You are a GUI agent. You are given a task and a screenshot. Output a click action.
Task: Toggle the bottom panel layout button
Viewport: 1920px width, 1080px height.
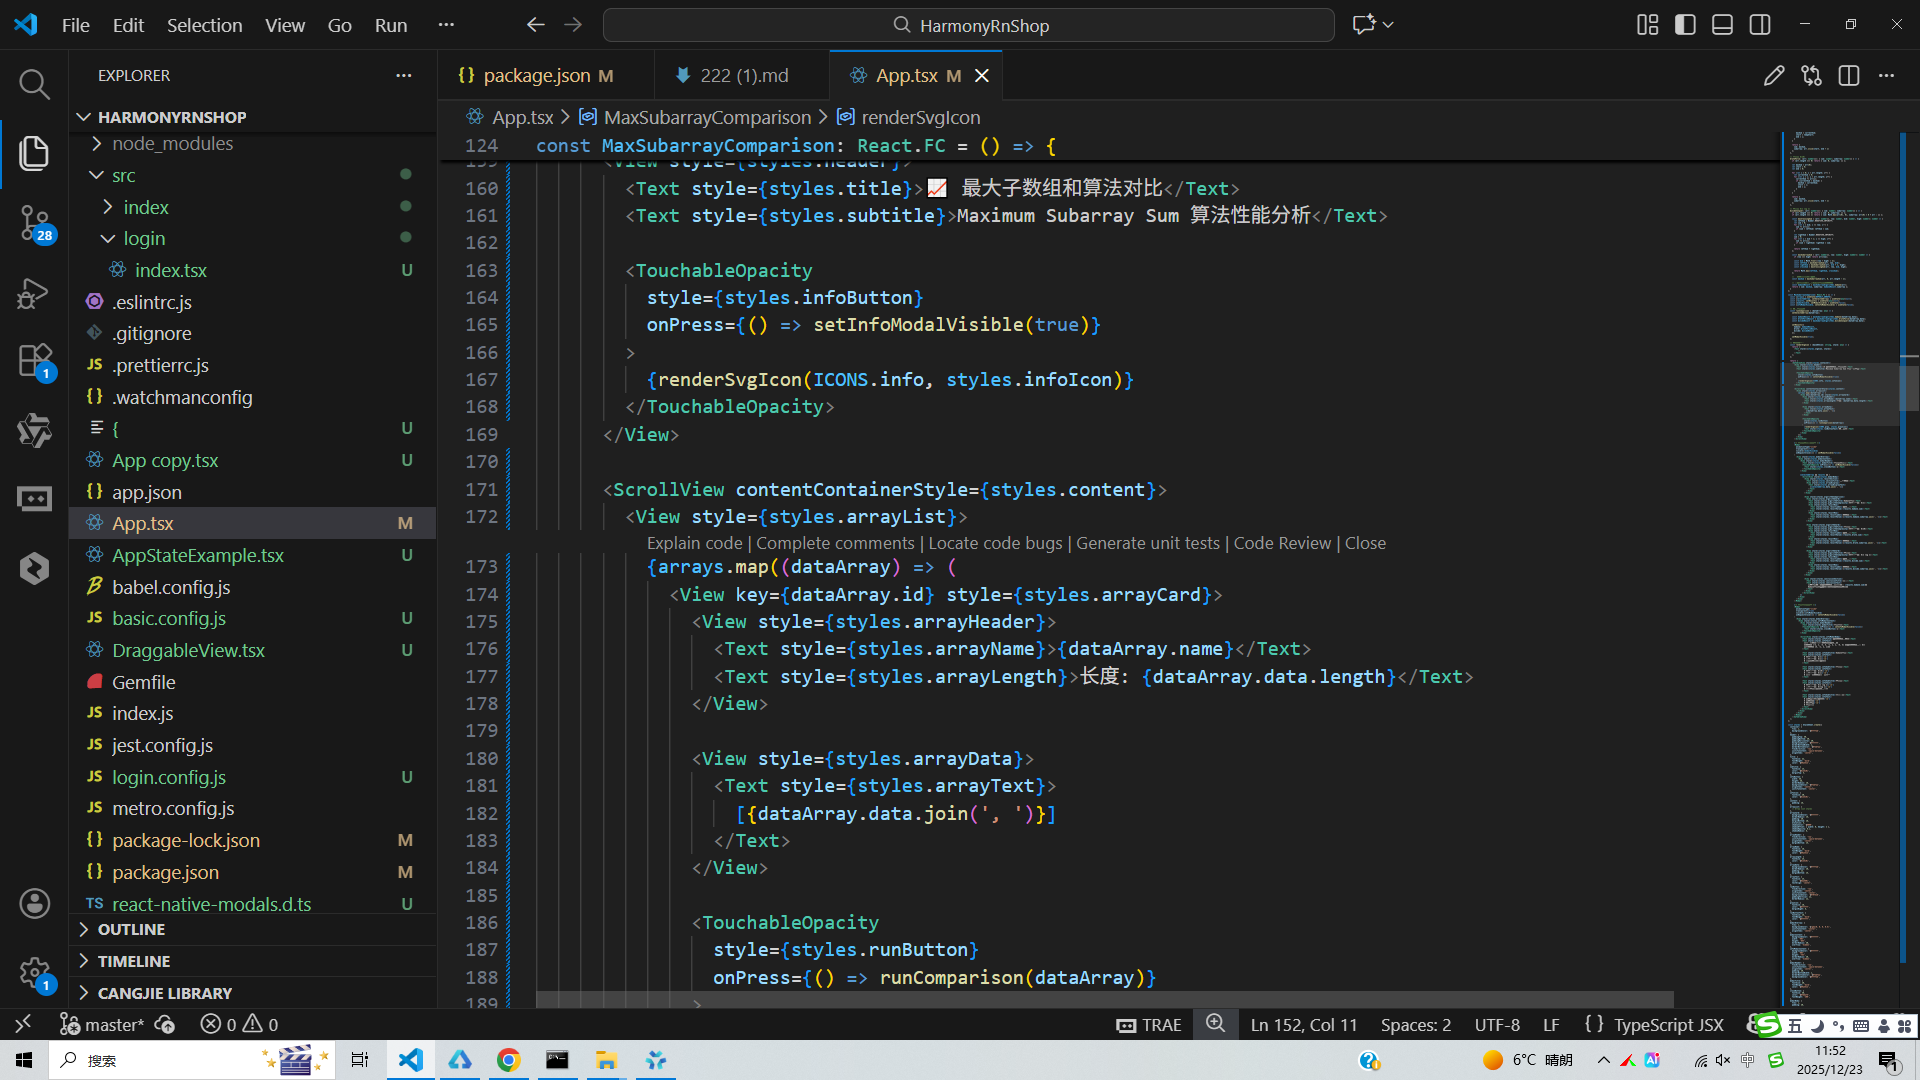pyautogui.click(x=1722, y=25)
